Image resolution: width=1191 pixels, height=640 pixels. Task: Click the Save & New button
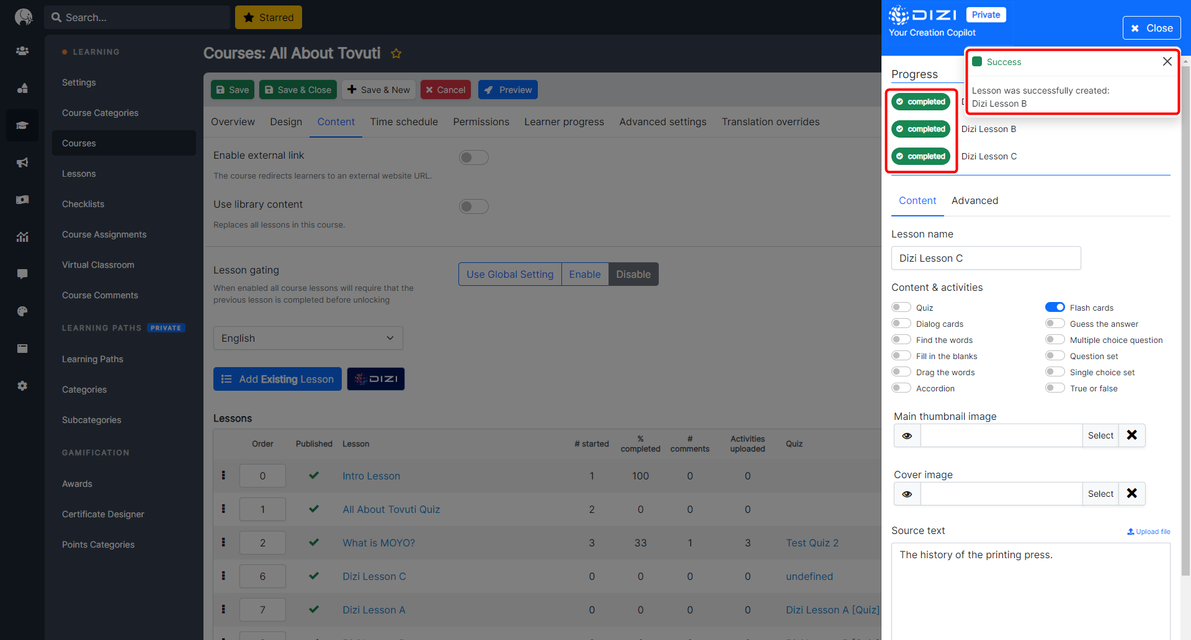coord(378,90)
